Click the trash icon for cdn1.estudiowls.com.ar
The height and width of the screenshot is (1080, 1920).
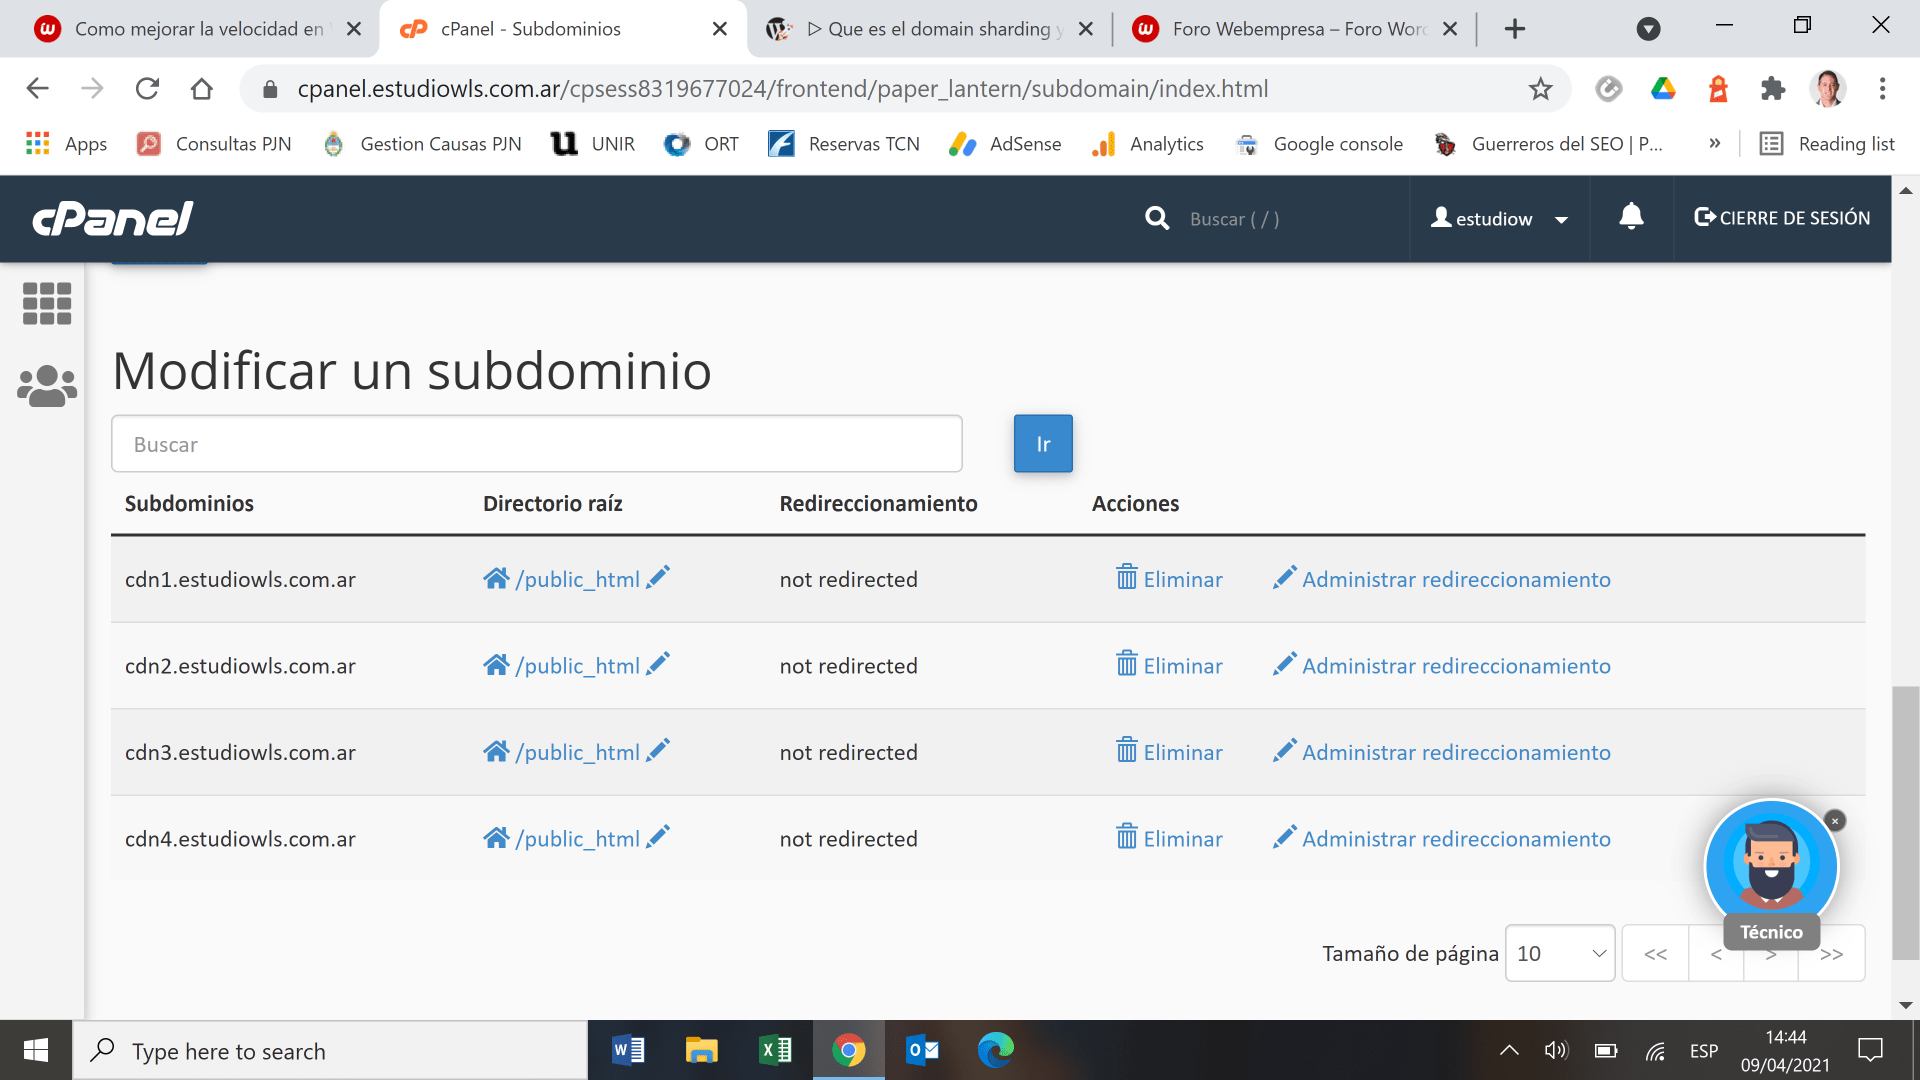[x=1127, y=577]
